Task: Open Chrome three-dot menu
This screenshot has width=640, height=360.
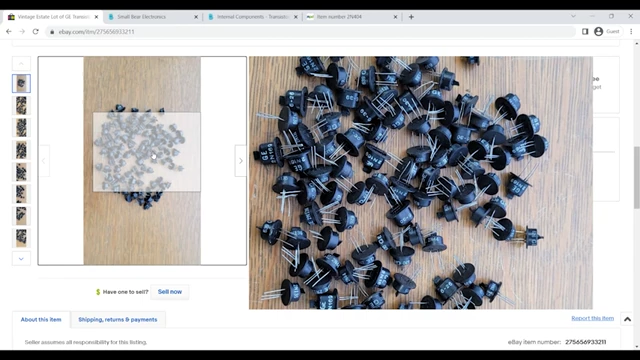Action: click(x=631, y=31)
